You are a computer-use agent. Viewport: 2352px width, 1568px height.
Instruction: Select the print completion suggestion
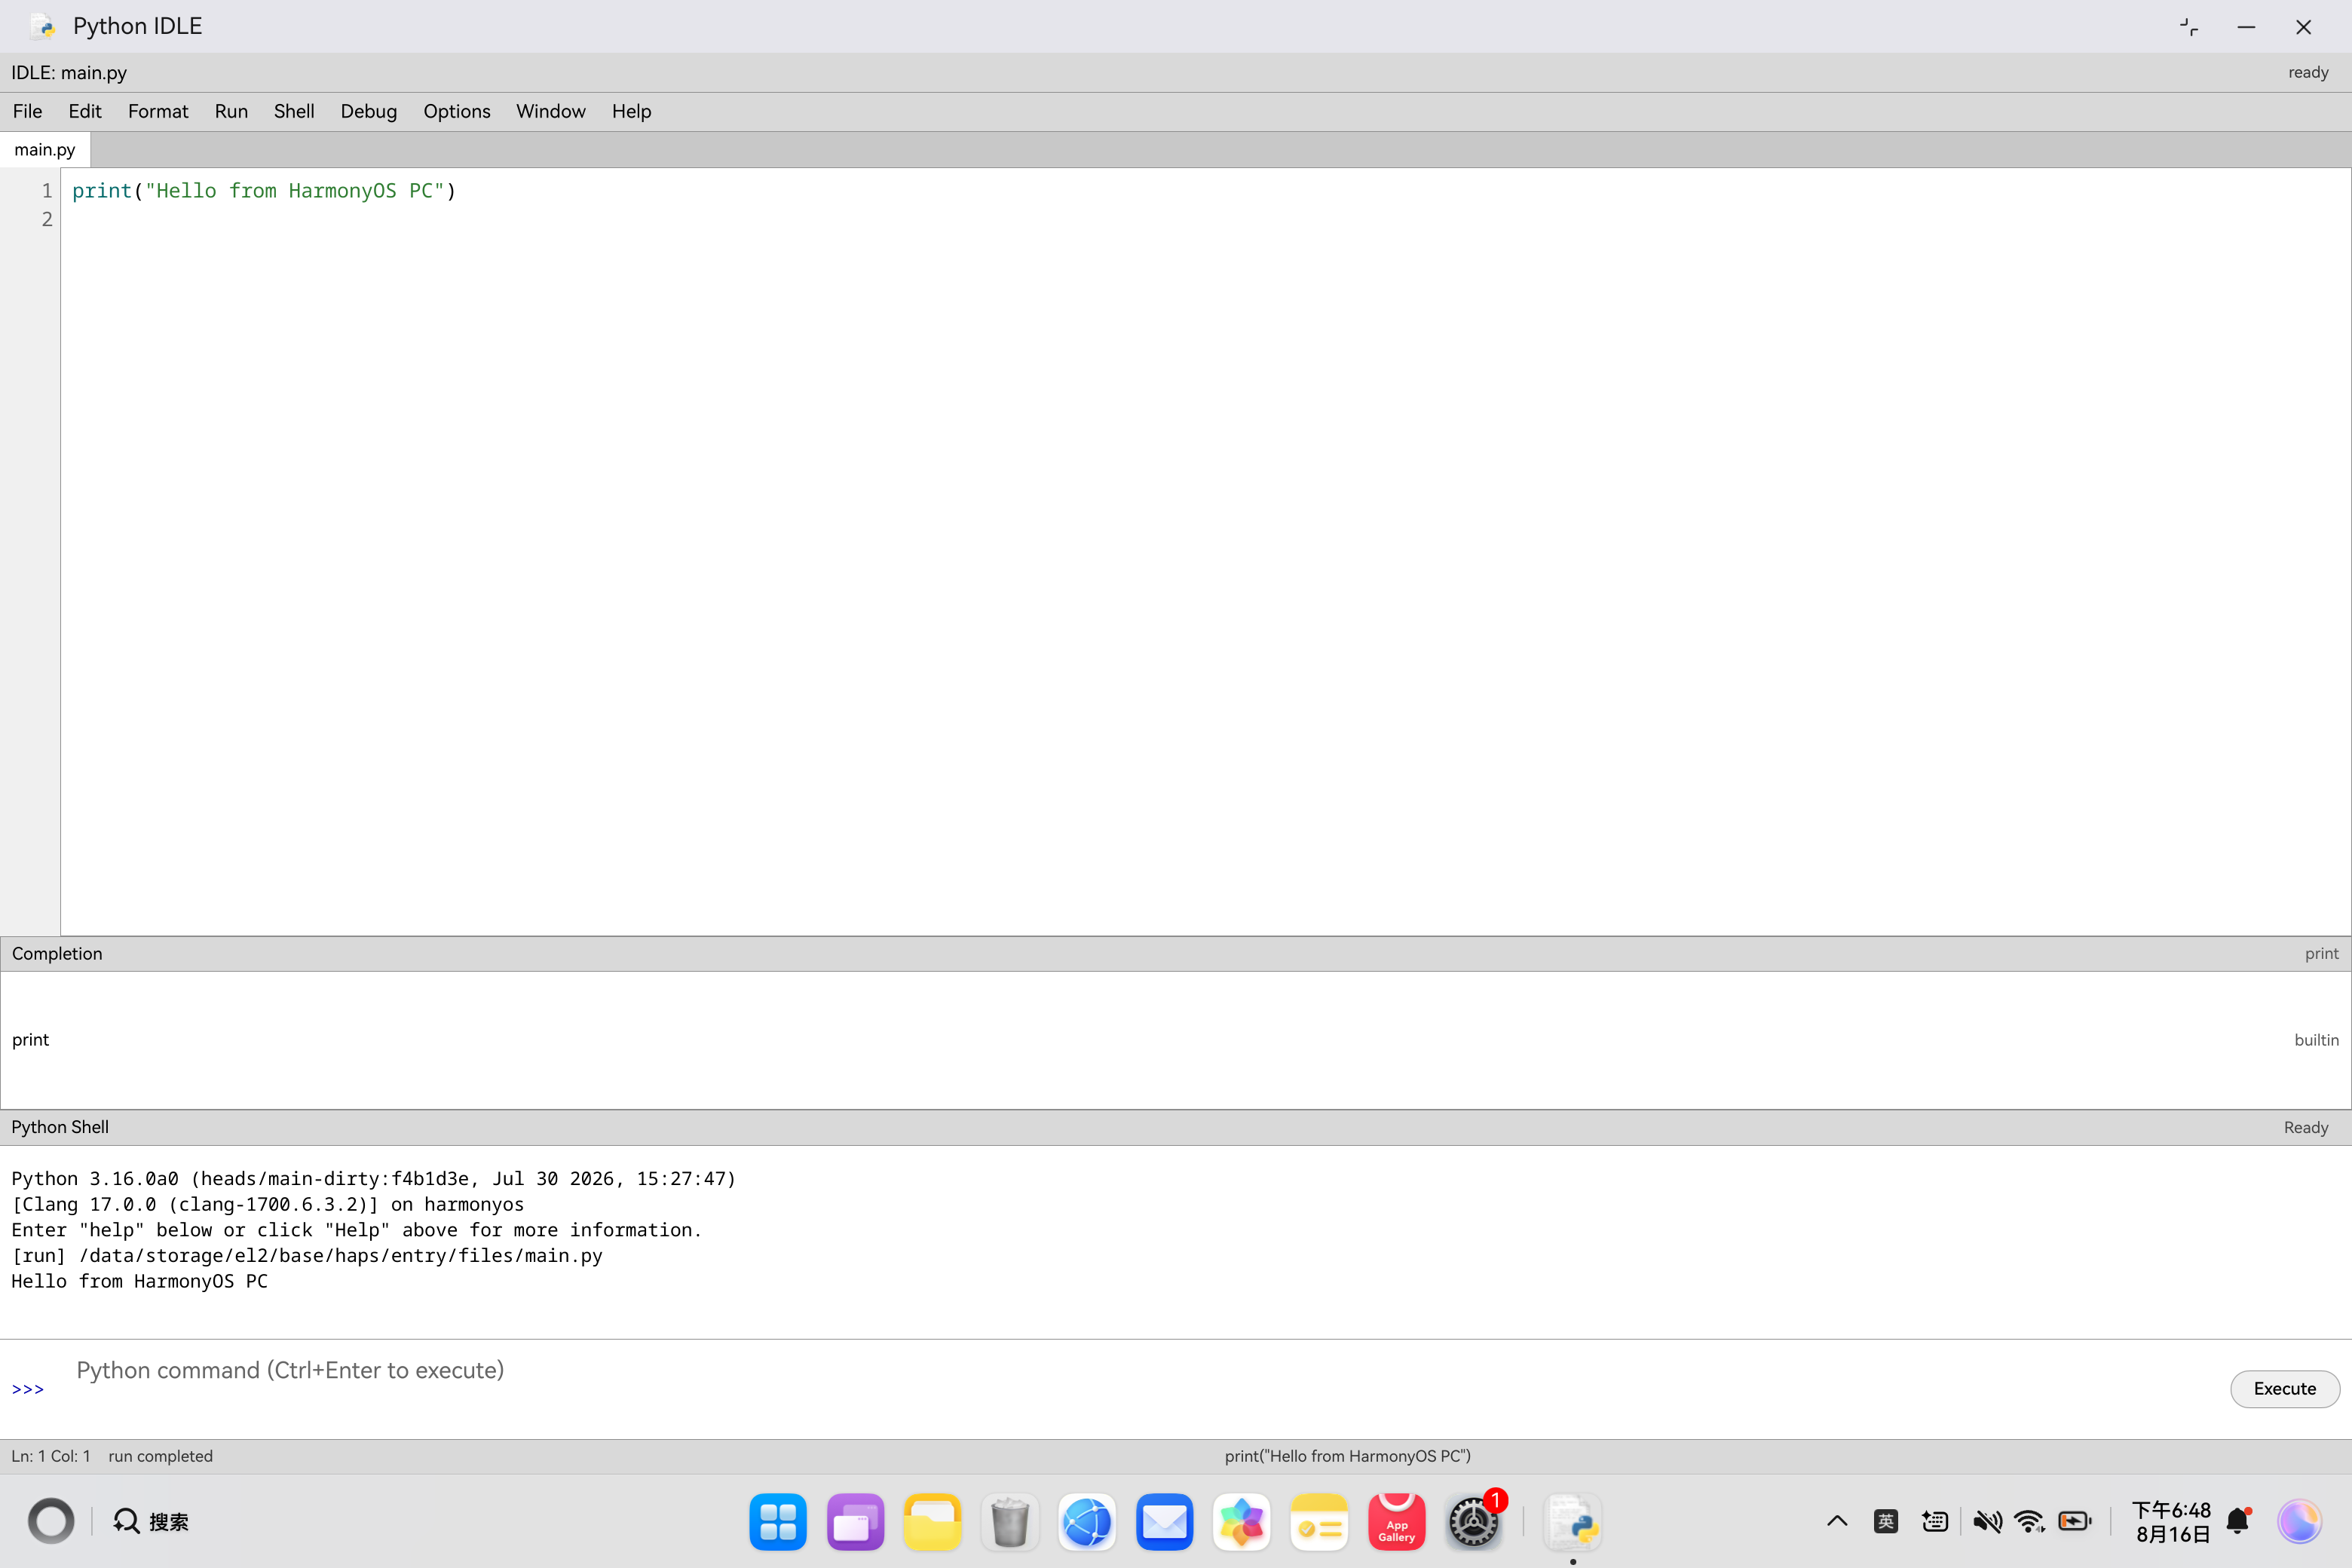1175,1040
